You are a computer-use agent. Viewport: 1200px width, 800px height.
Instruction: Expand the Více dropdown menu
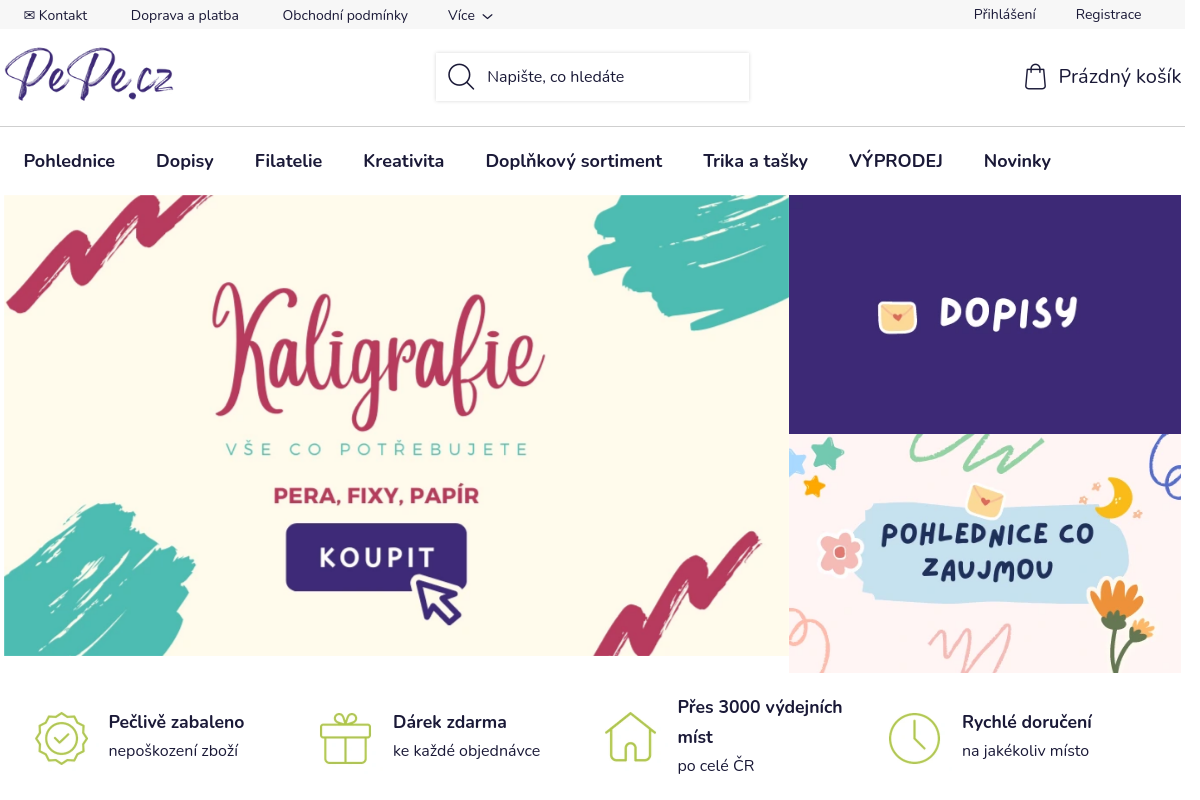470,15
